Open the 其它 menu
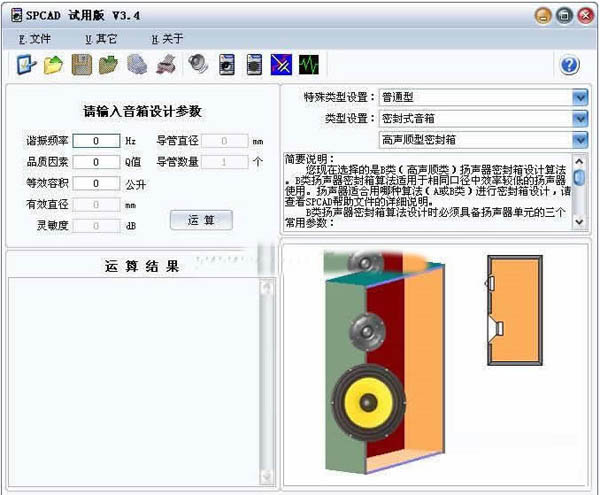 click(x=100, y=39)
